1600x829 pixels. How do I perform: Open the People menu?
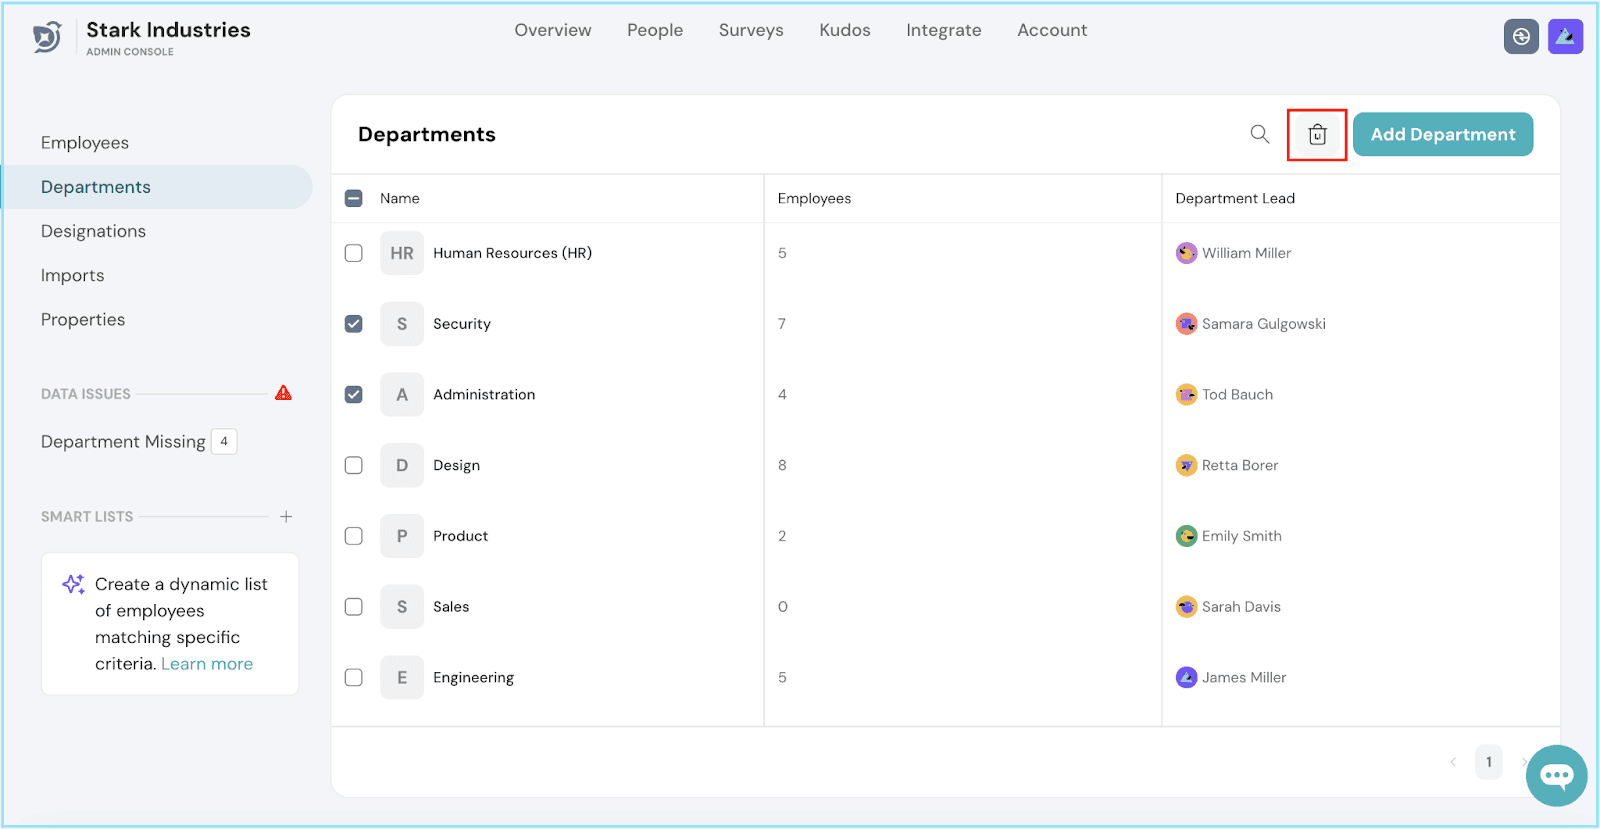(x=655, y=30)
